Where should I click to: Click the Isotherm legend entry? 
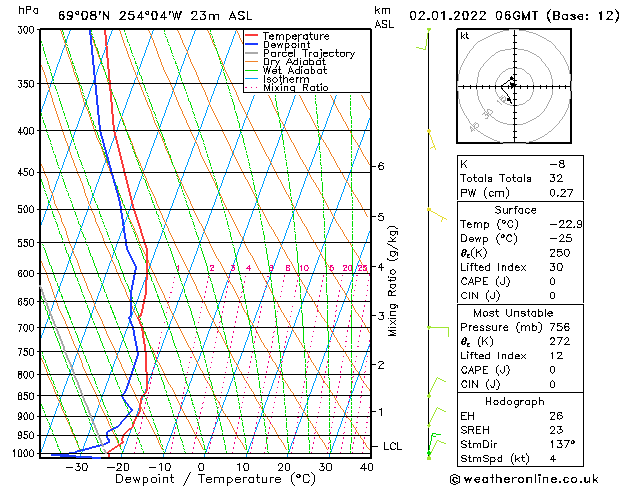[x=277, y=79]
